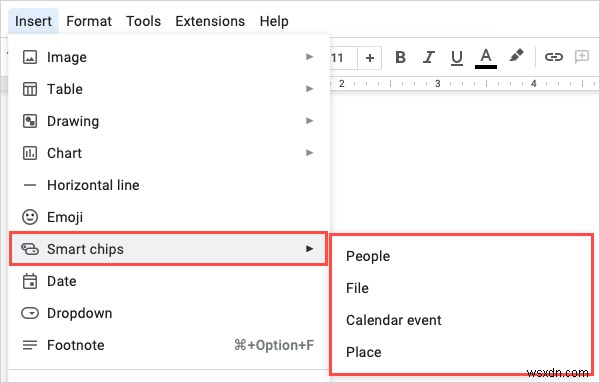Click the Date calendar icon
The width and height of the screenshot is (600, 383).
[x=30, y=281]
